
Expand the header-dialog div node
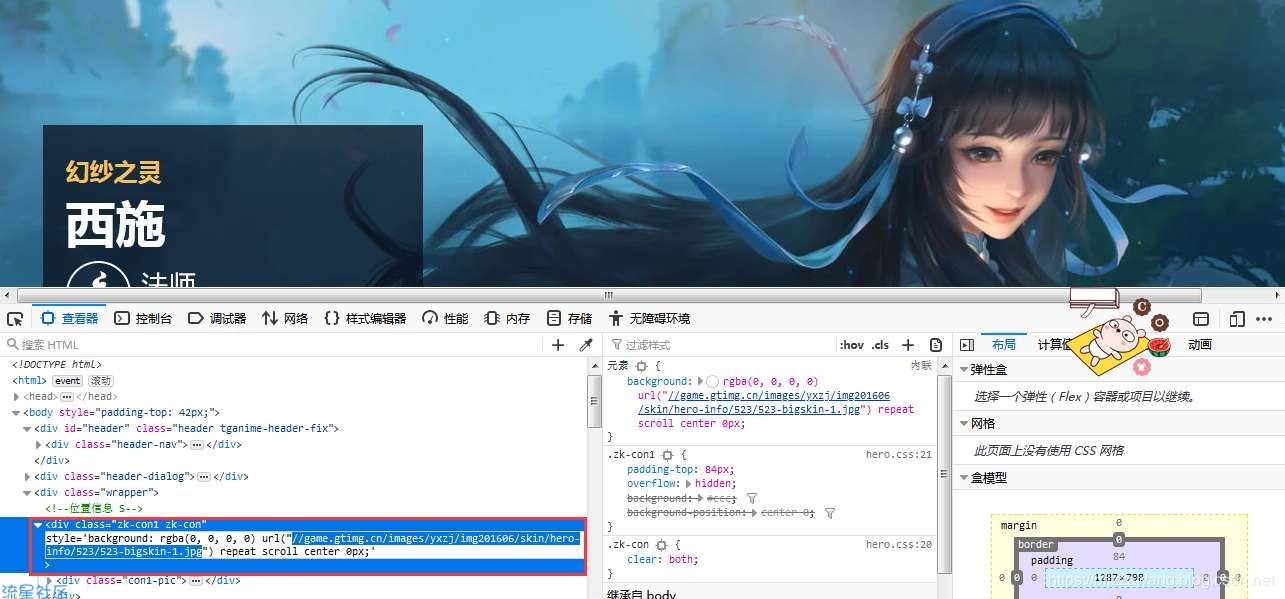click(28, 476)
